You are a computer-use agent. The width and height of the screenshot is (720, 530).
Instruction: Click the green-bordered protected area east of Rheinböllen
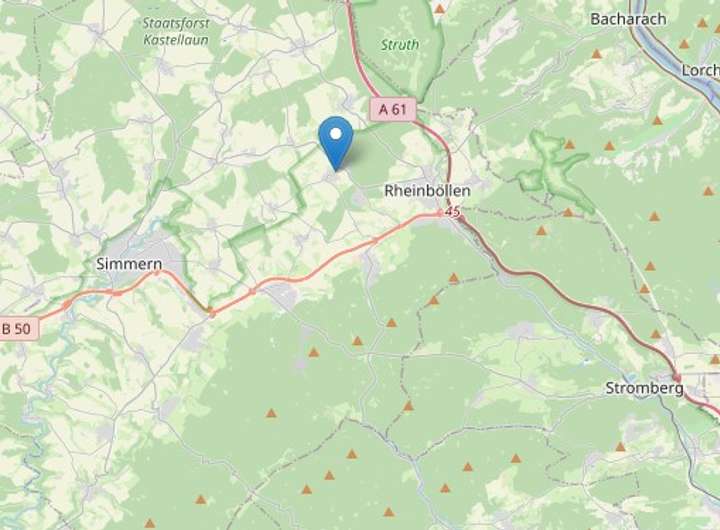[553, 166]
